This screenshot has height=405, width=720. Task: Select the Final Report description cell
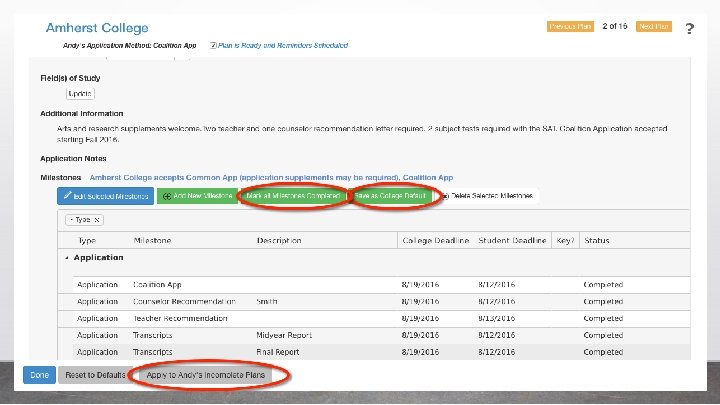(x=277, y=352)
